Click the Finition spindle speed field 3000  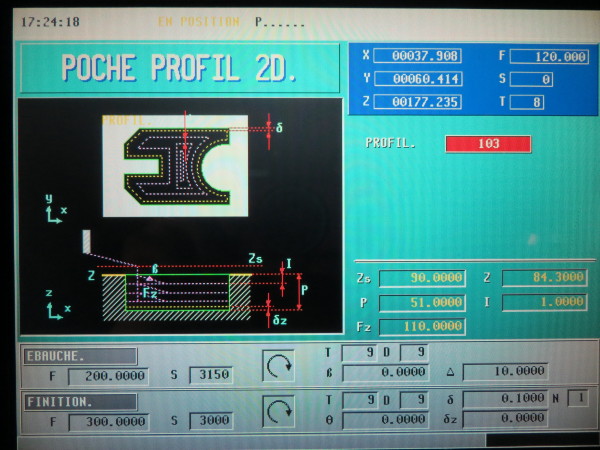[x=210, y=422]
